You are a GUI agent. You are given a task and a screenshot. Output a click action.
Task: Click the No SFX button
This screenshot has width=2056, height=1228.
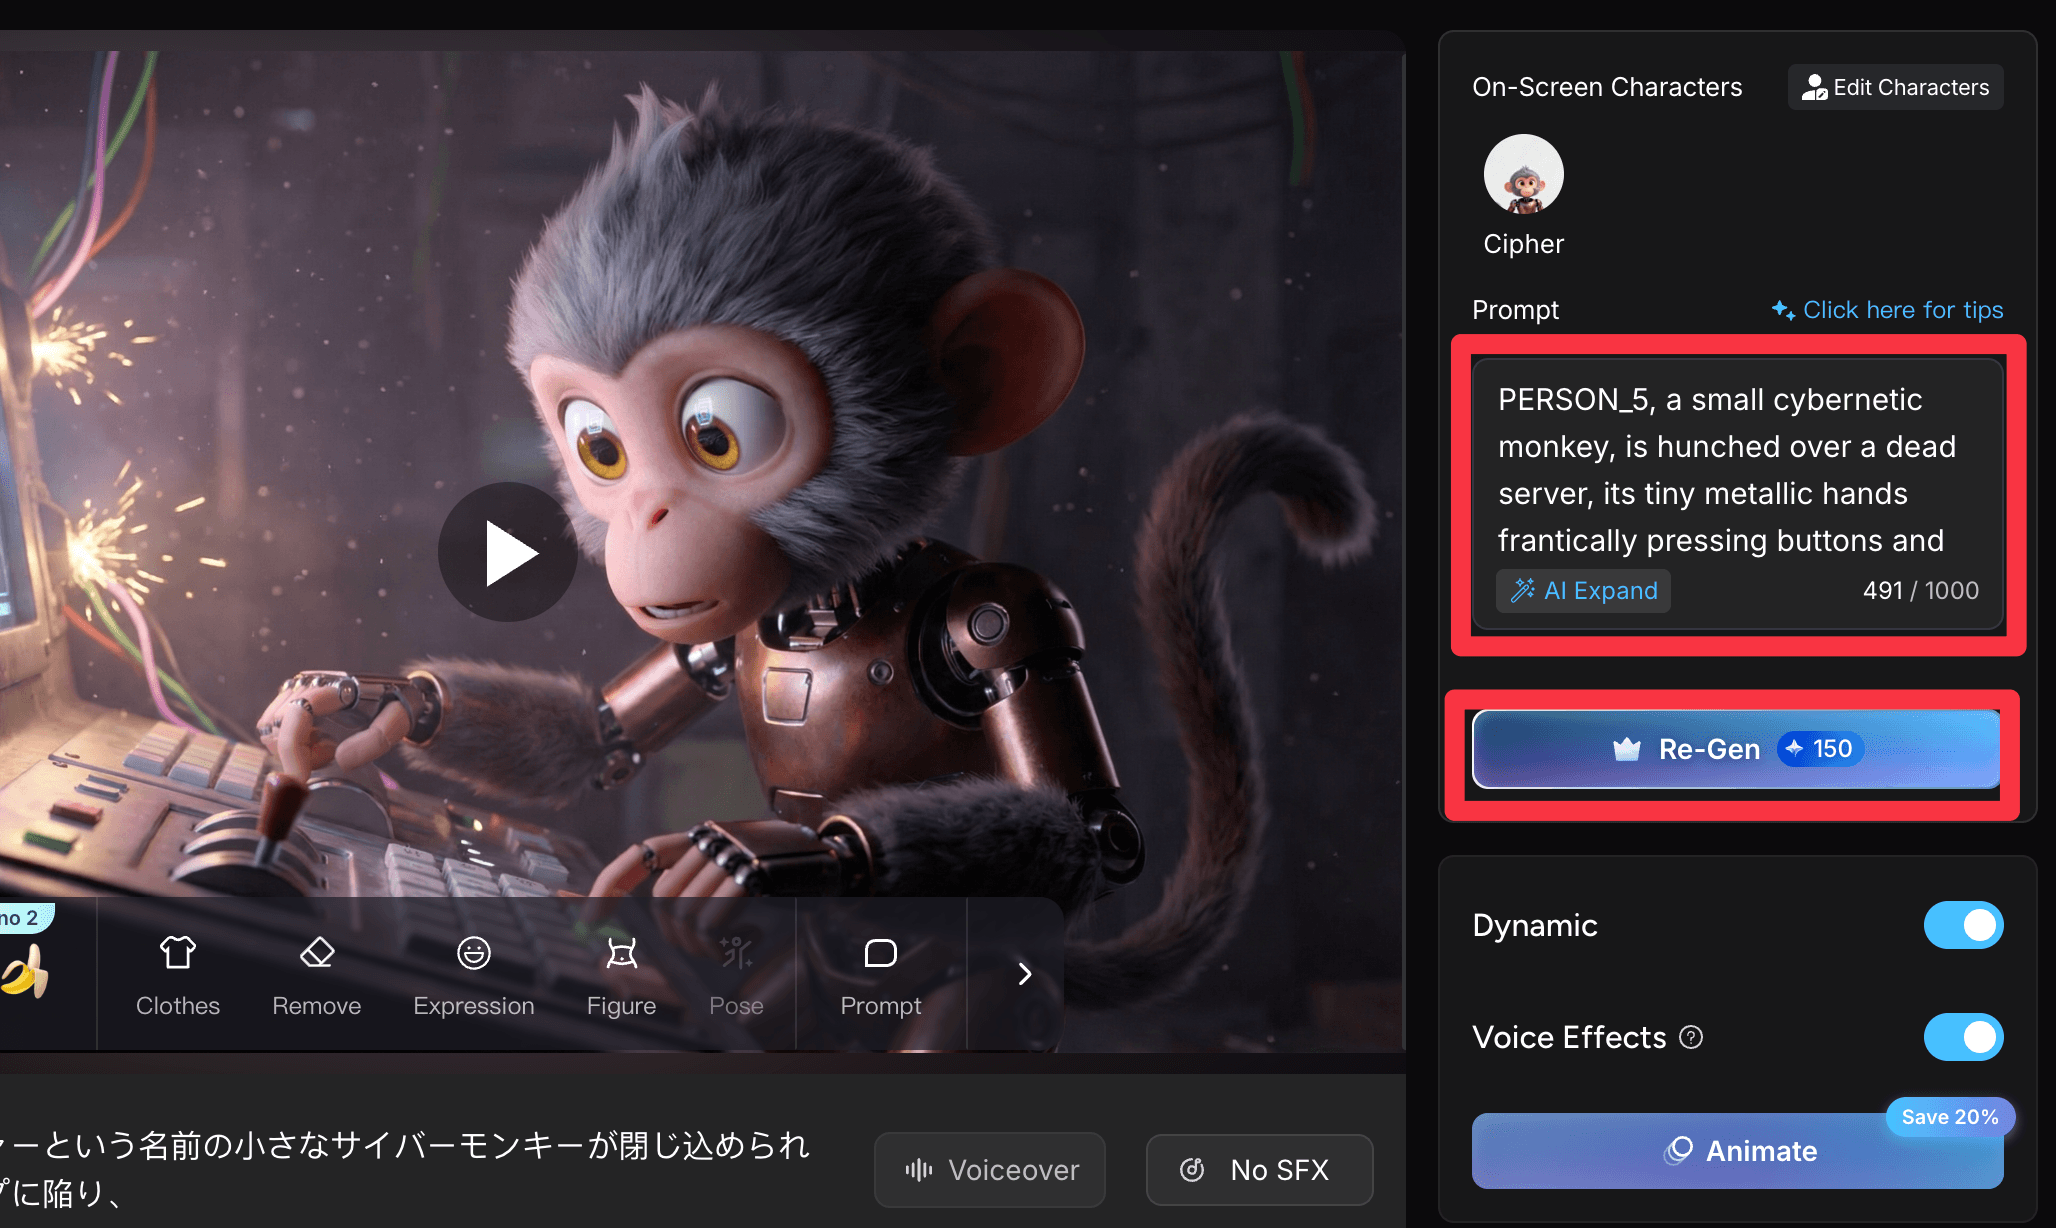coord(1259,1170)
